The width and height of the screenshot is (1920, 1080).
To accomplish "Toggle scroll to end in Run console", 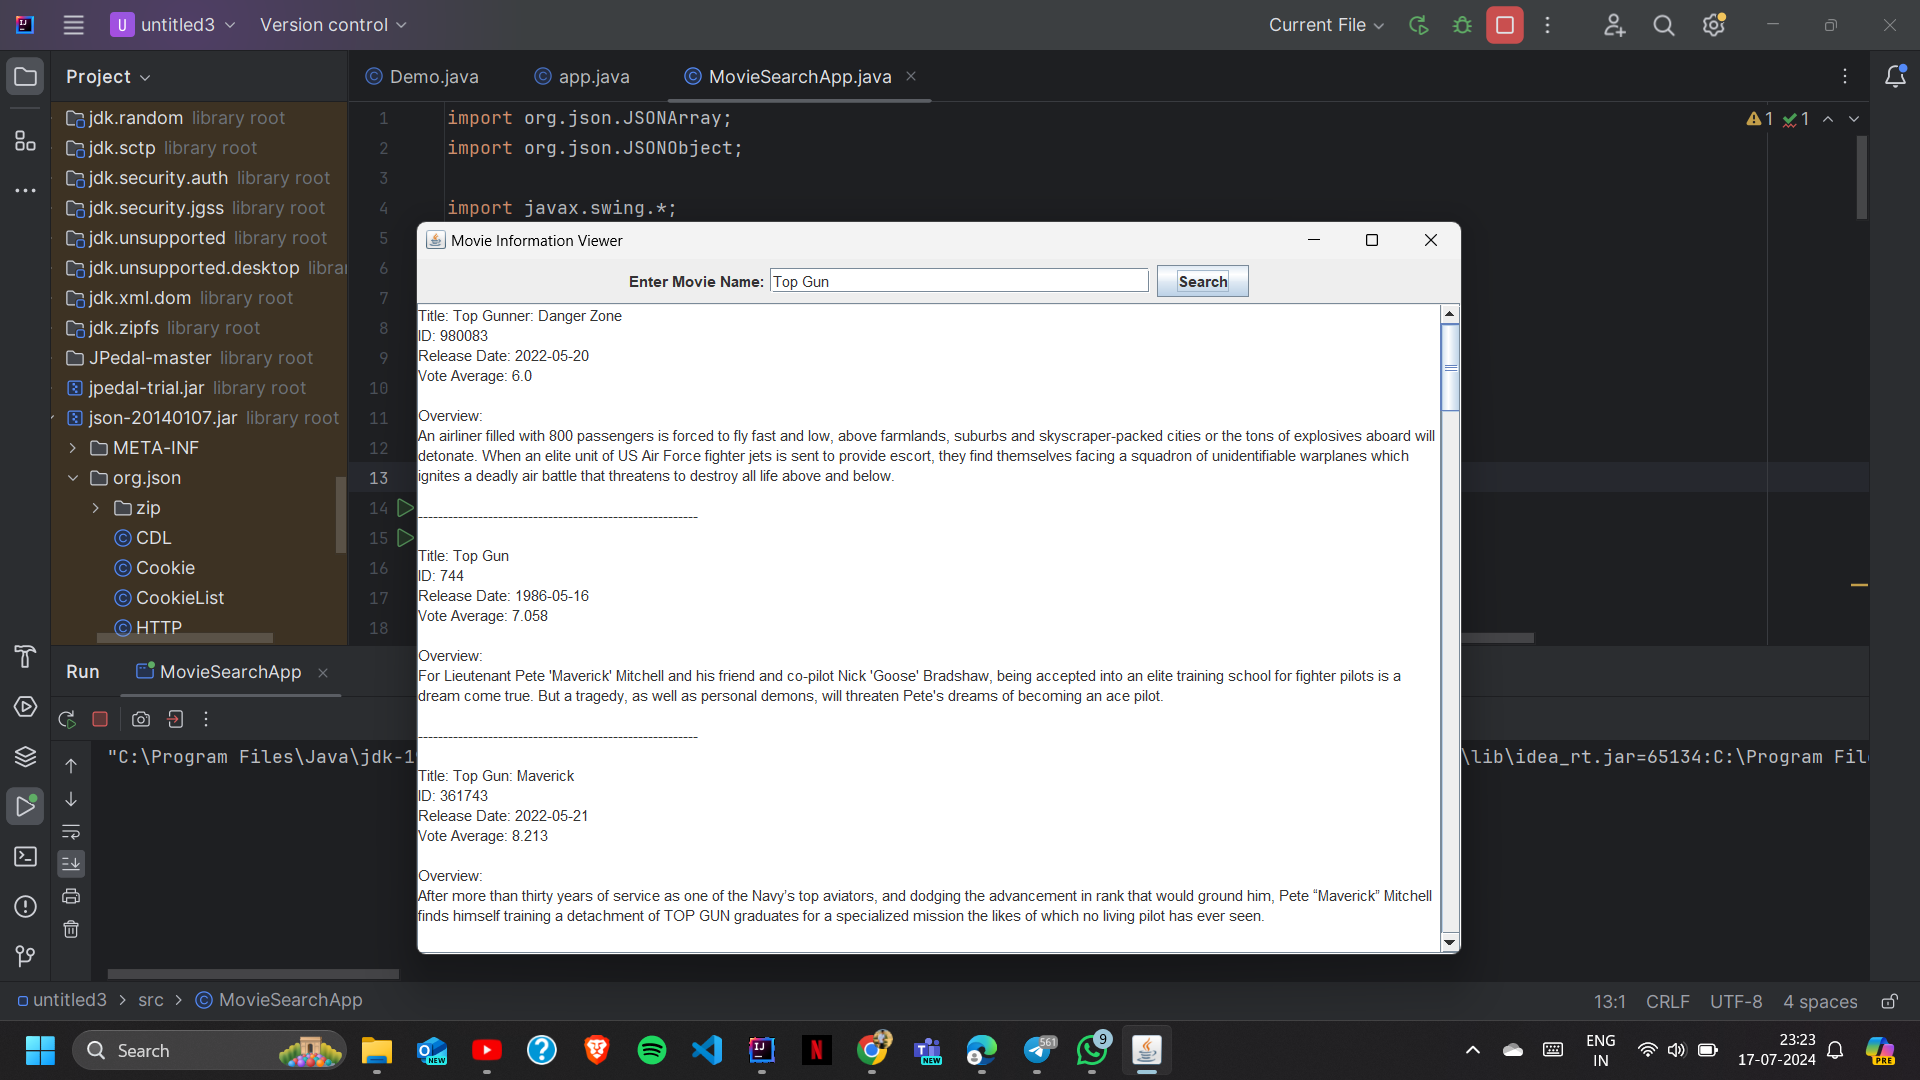I will [x=71, y=863].
